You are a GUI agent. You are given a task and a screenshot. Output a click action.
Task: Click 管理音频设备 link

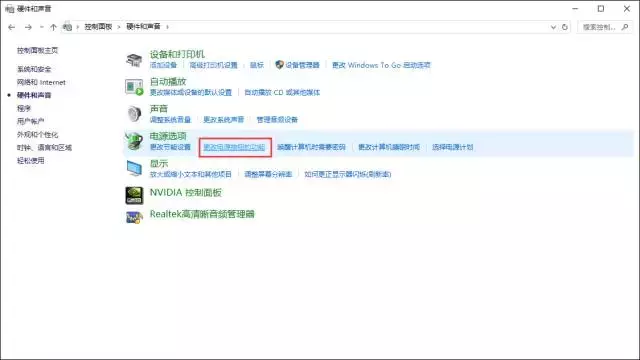point(277,120)
